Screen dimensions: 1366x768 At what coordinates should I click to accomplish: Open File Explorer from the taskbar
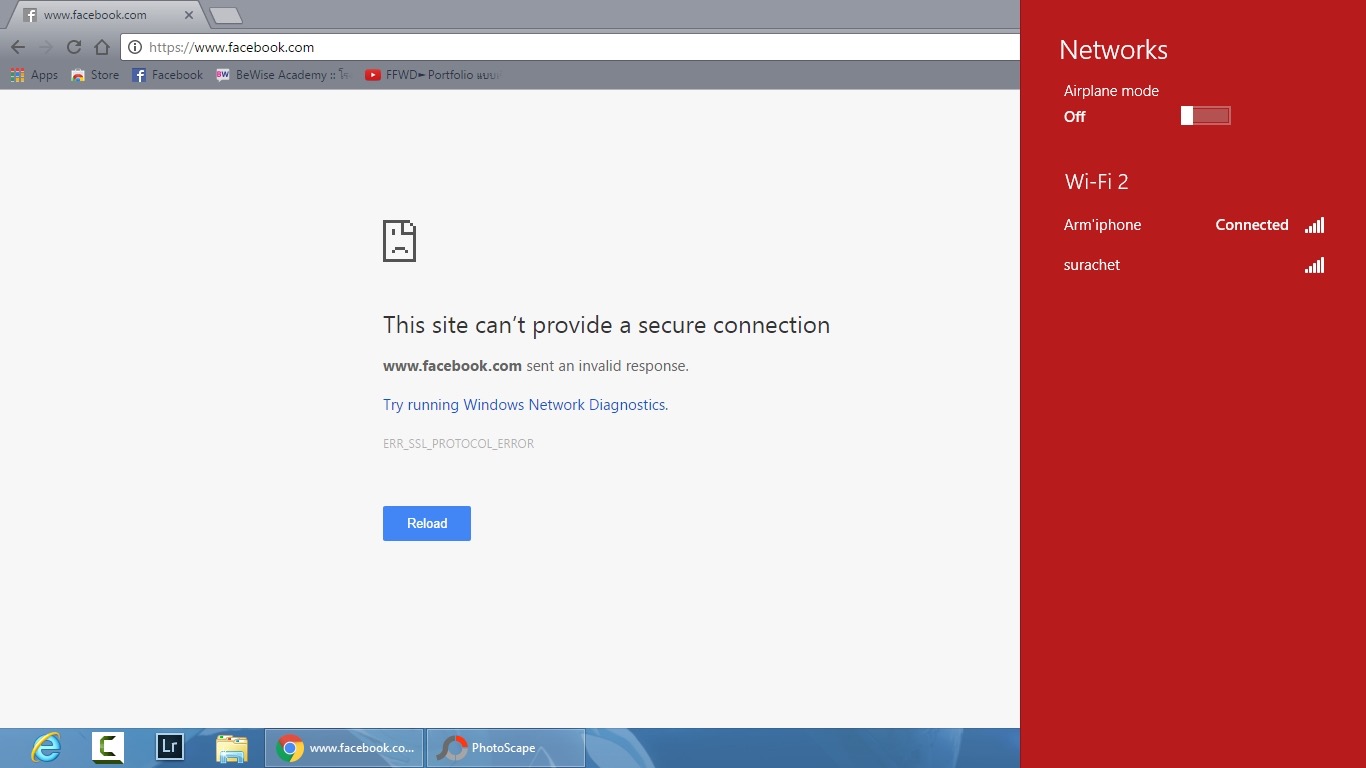coord(232,748)
